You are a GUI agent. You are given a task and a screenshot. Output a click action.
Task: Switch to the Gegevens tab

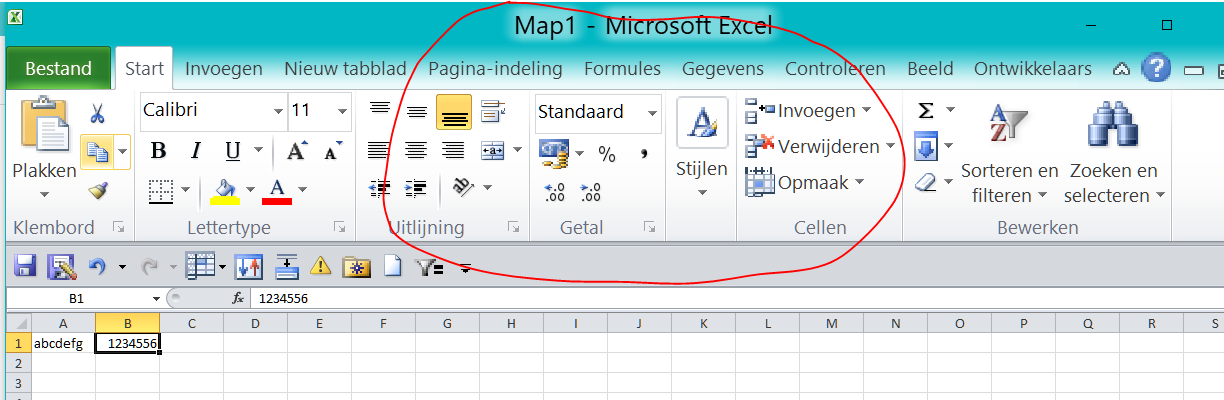click(723, 69)
